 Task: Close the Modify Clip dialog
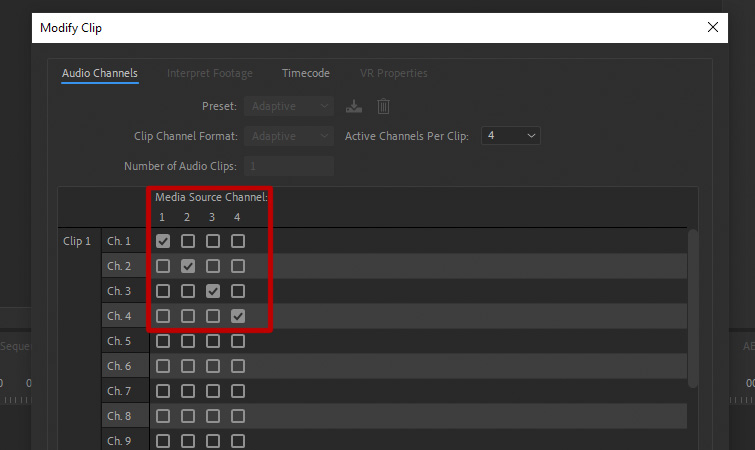point(713,27)
